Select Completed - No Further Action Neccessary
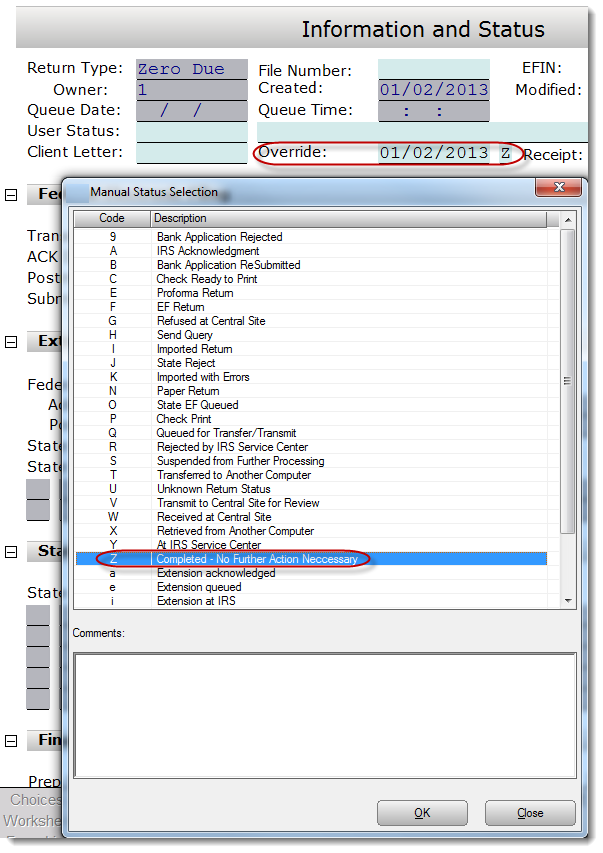 [x=256, y=559]
